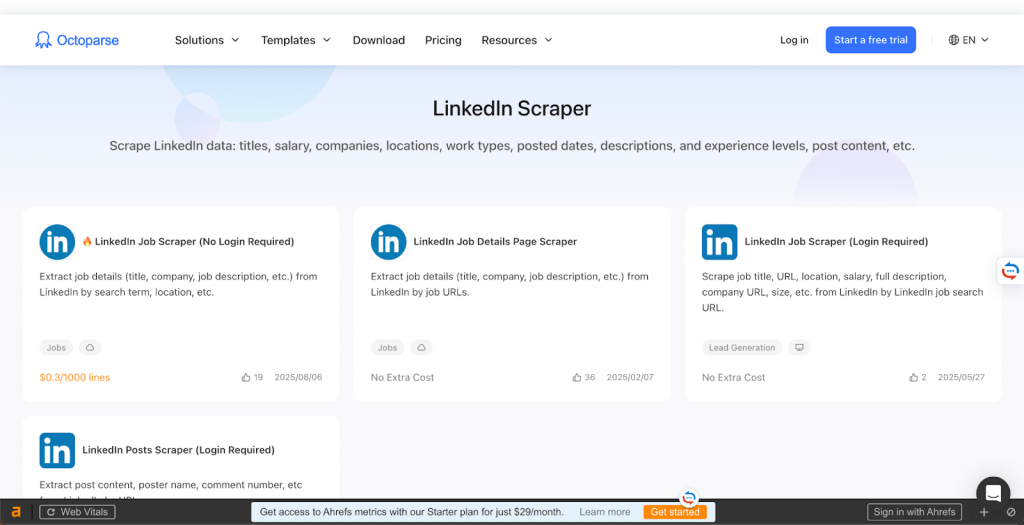Click LinkedIn icon on Job Scraper (Login Required)
Image resolution: width=1024 pixels, height=525 pixels.
pyautogui.click(x=720, y=242)
